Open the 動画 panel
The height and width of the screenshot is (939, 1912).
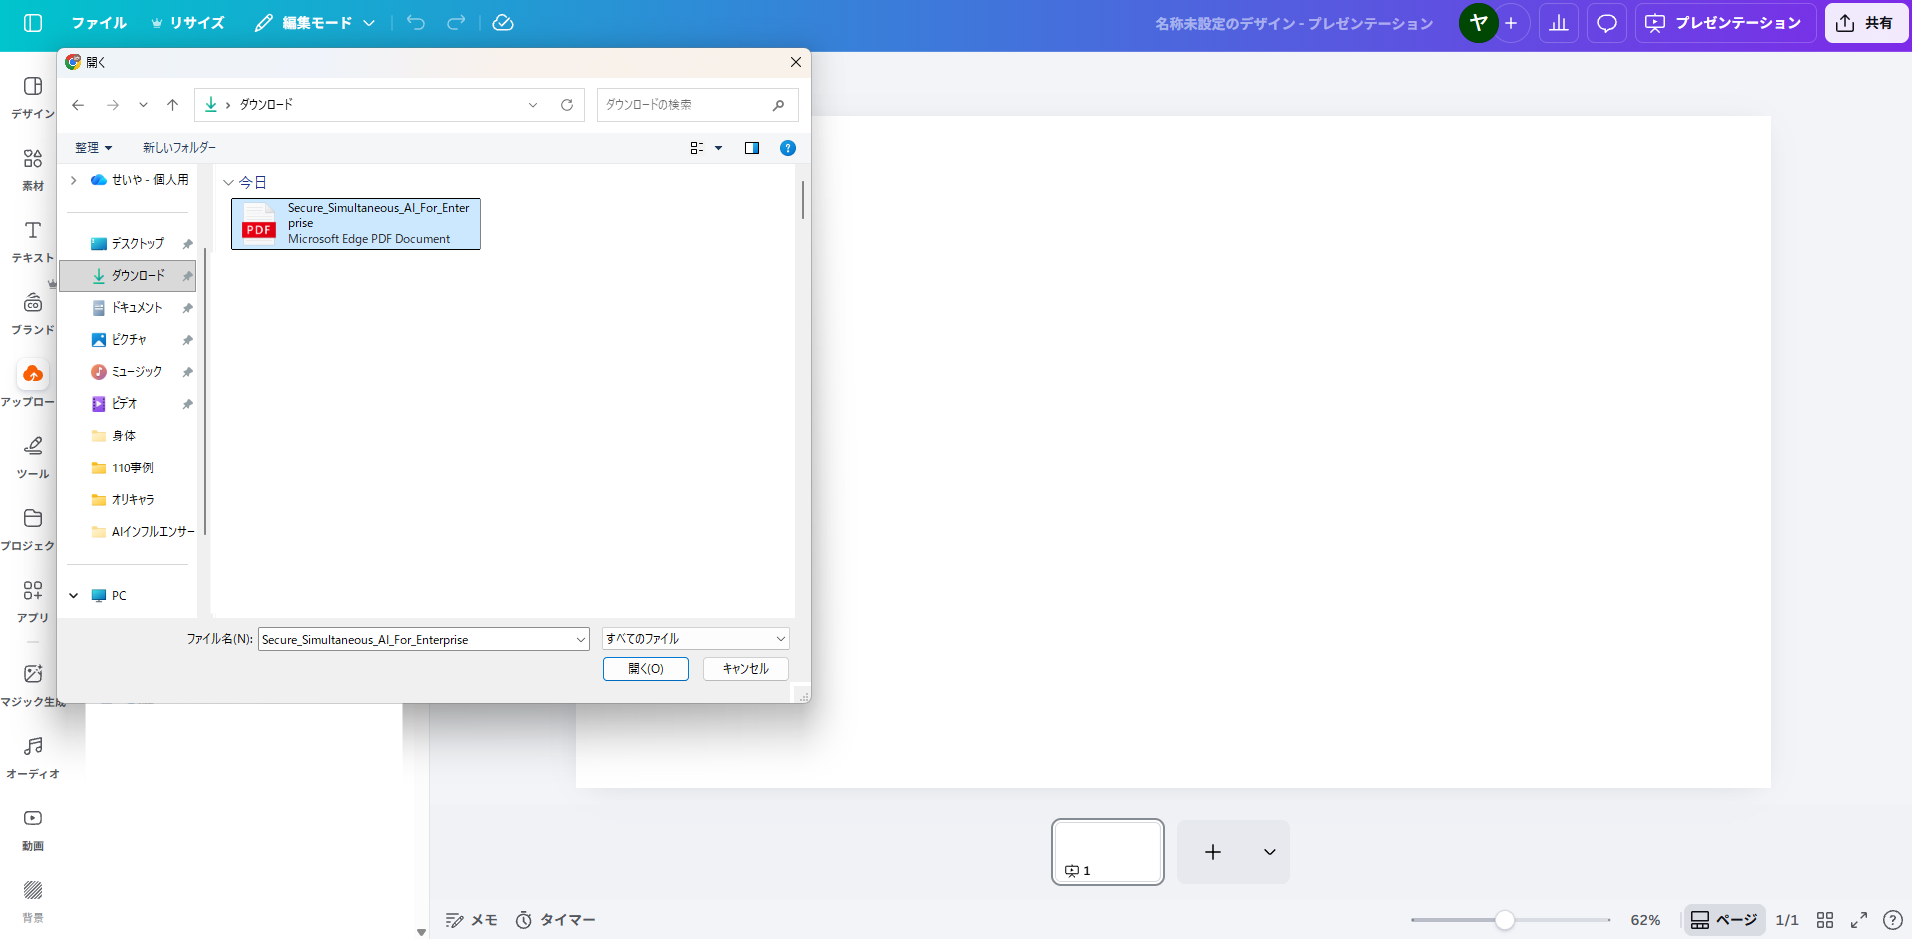coord(32,828)
